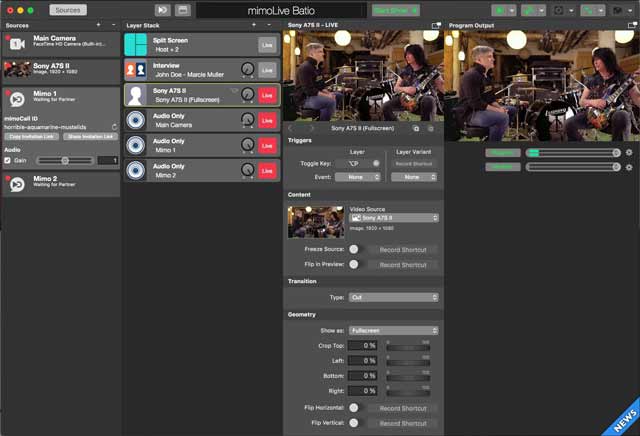Switch off Audio Only Mimo 2 Live

267,171
